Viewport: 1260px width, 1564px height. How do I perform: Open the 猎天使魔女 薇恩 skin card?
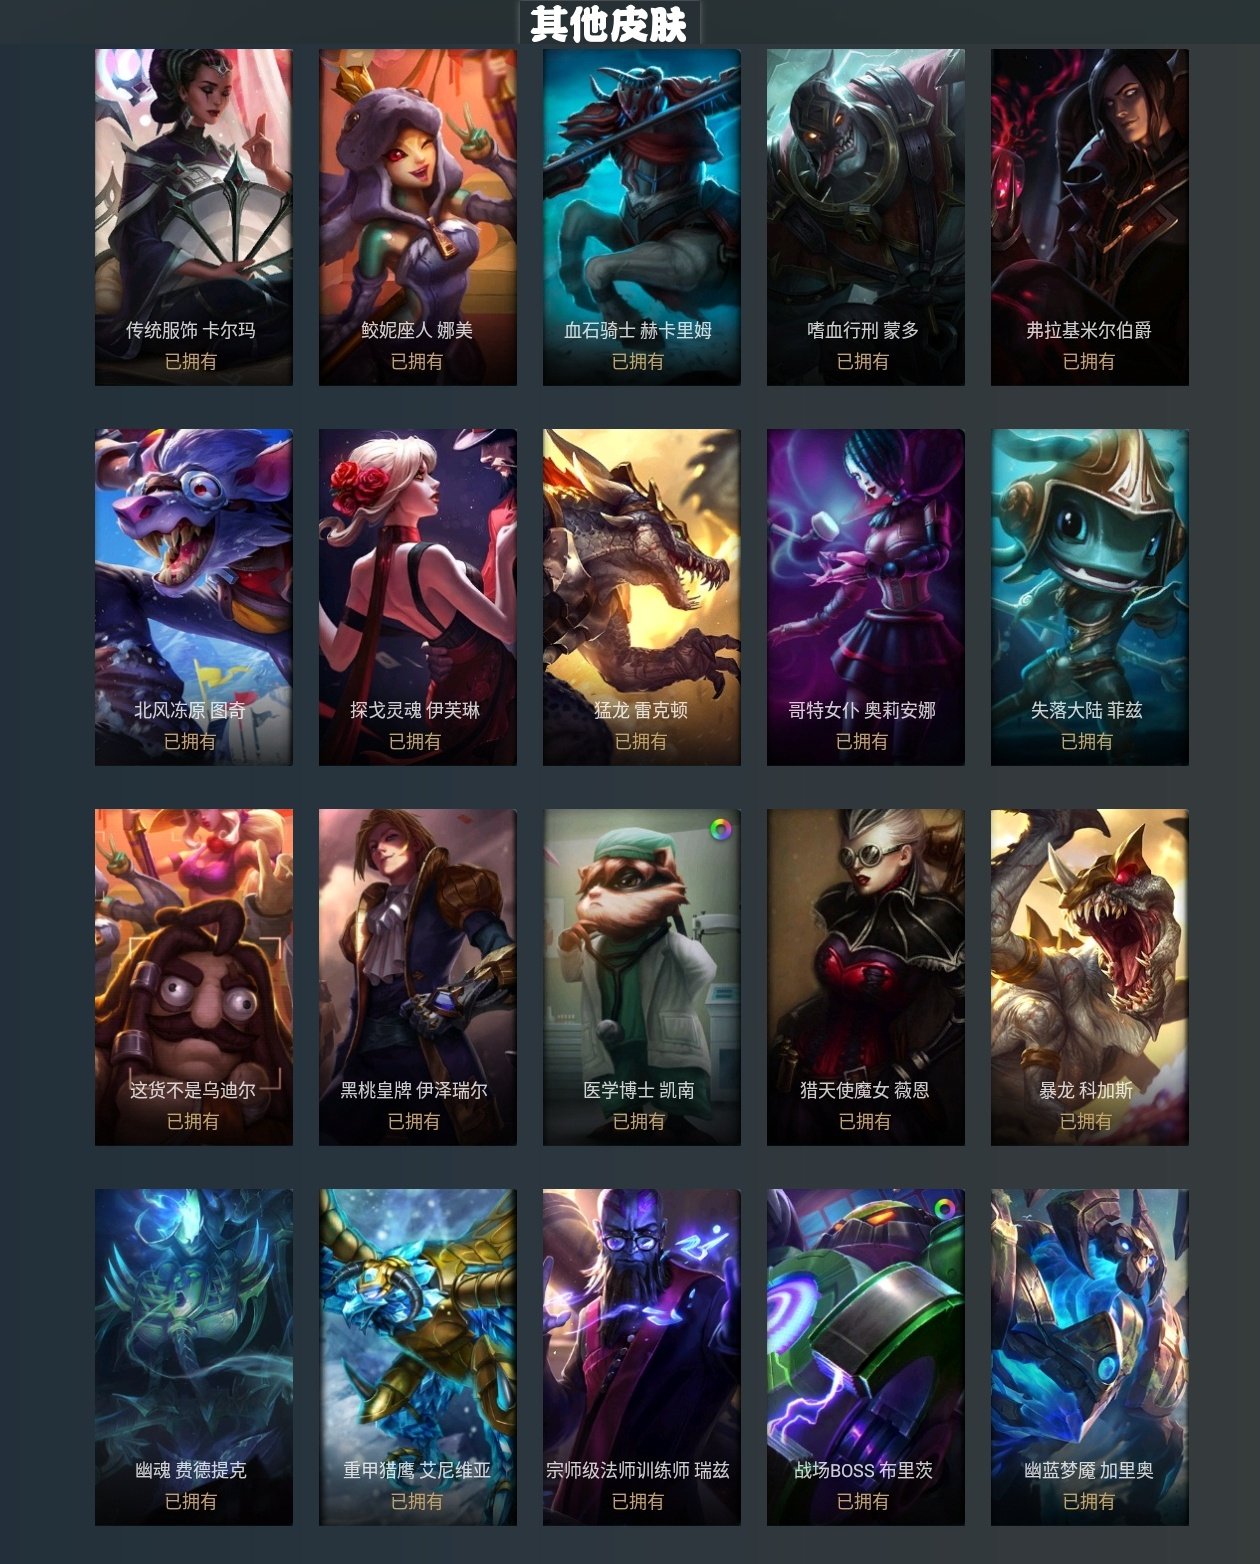866,977
